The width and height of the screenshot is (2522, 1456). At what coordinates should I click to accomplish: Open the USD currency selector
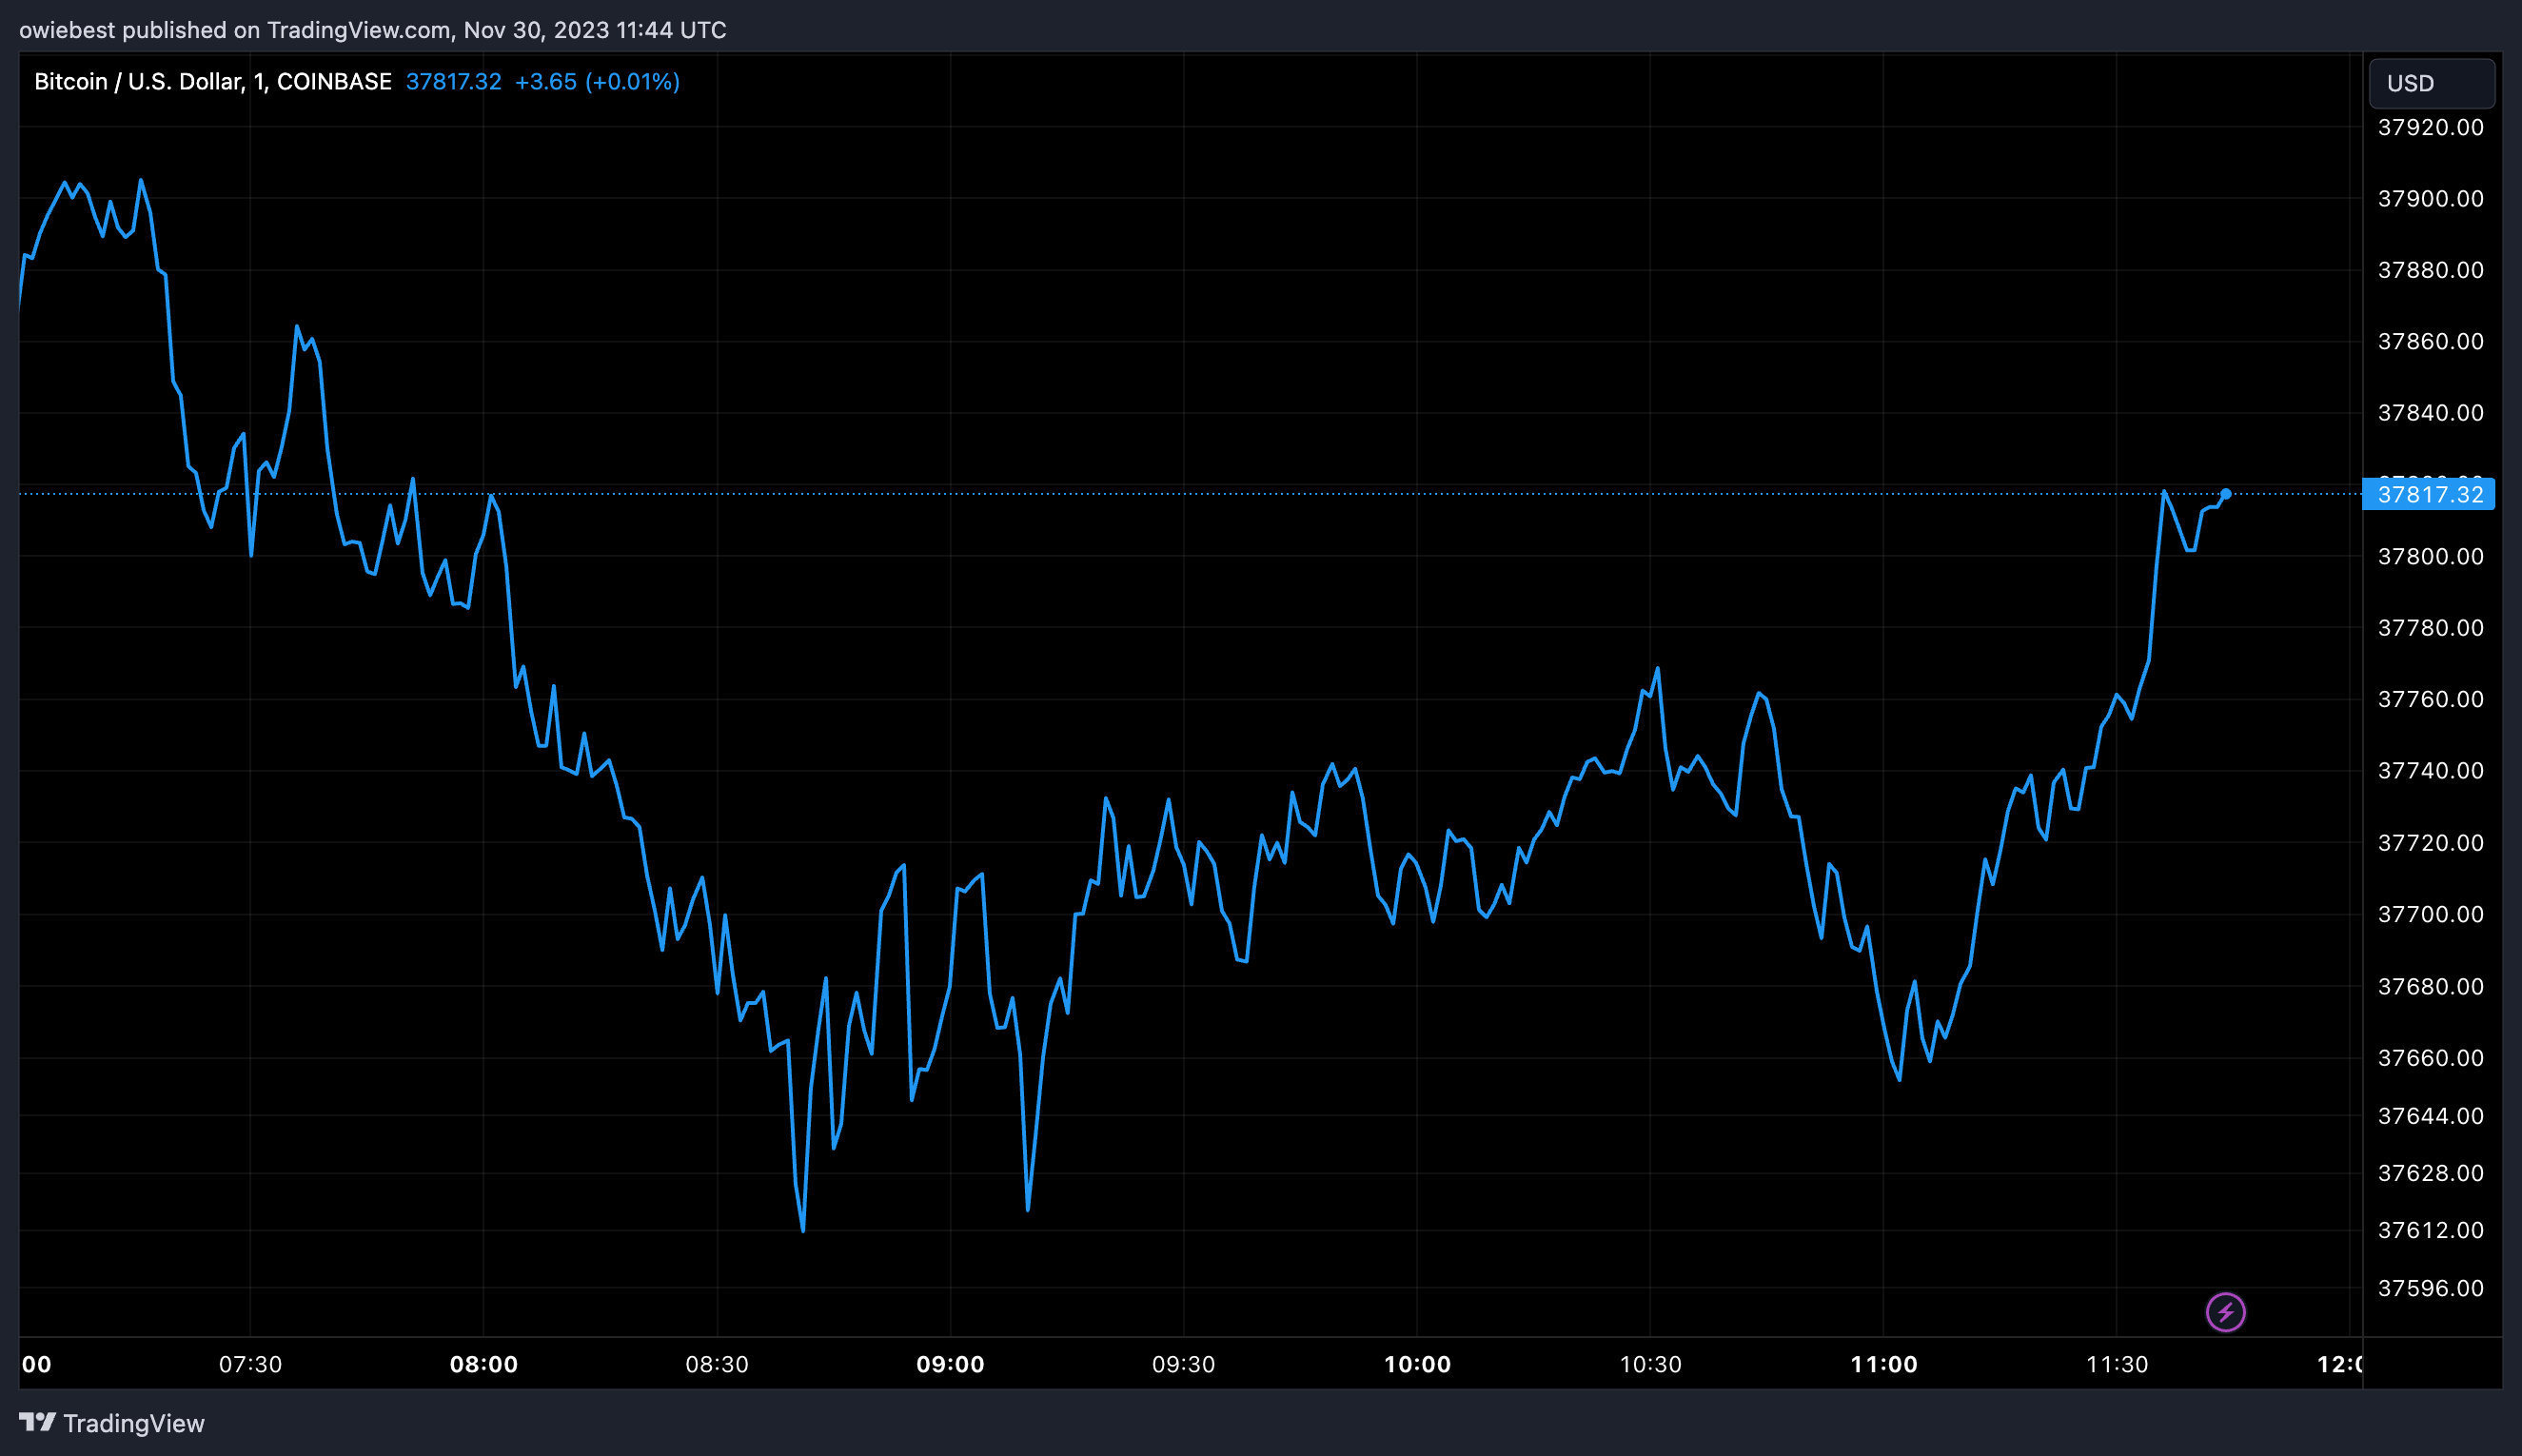(2431, 83)
